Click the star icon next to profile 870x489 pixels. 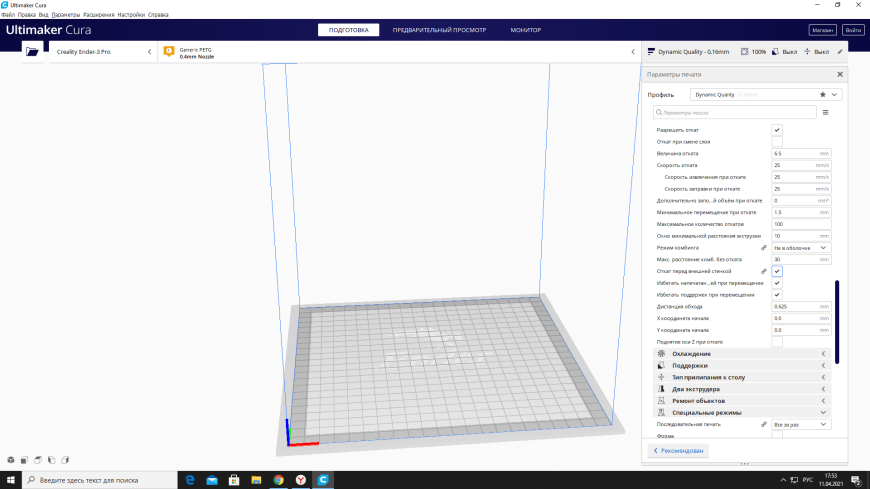[823, 95]
